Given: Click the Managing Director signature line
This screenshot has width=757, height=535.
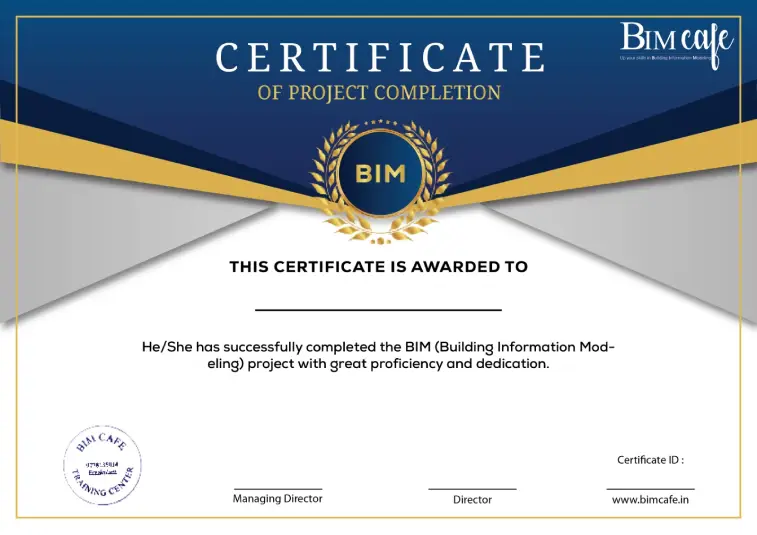Looking at the screenshot, I should point(278,487).
